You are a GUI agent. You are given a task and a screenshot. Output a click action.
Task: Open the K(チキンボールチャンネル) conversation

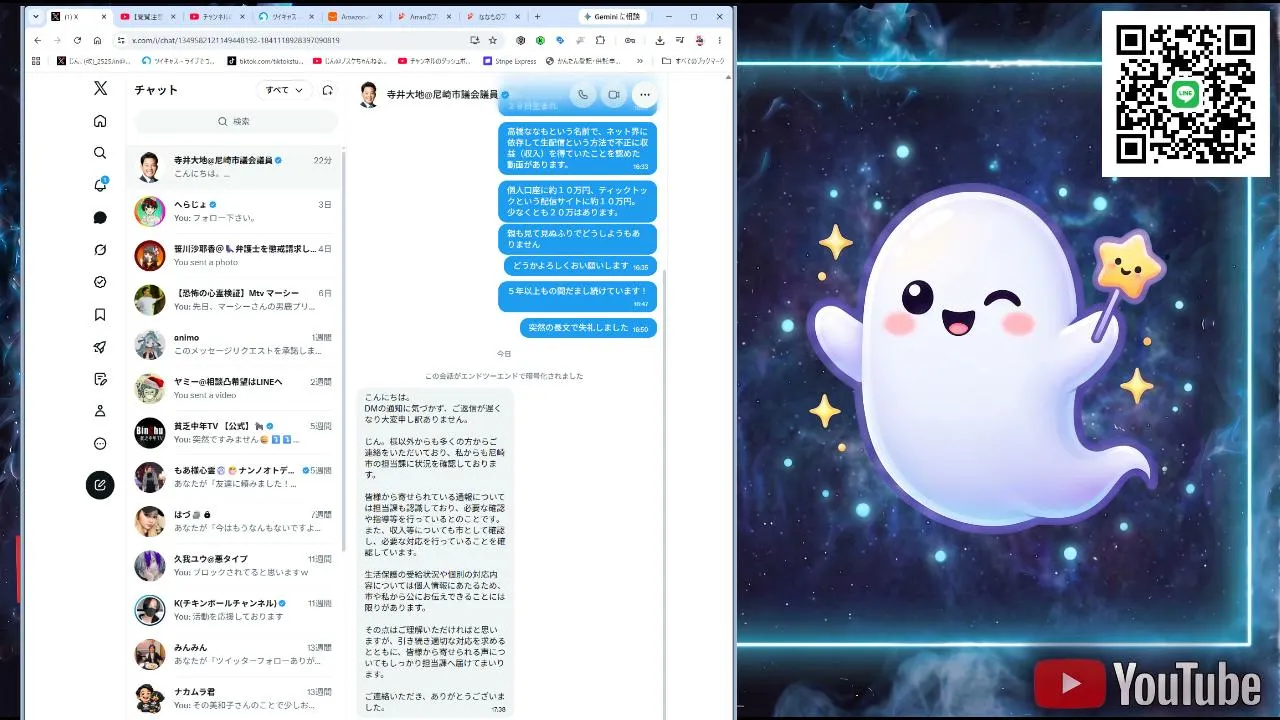click(x=235, y=610)
